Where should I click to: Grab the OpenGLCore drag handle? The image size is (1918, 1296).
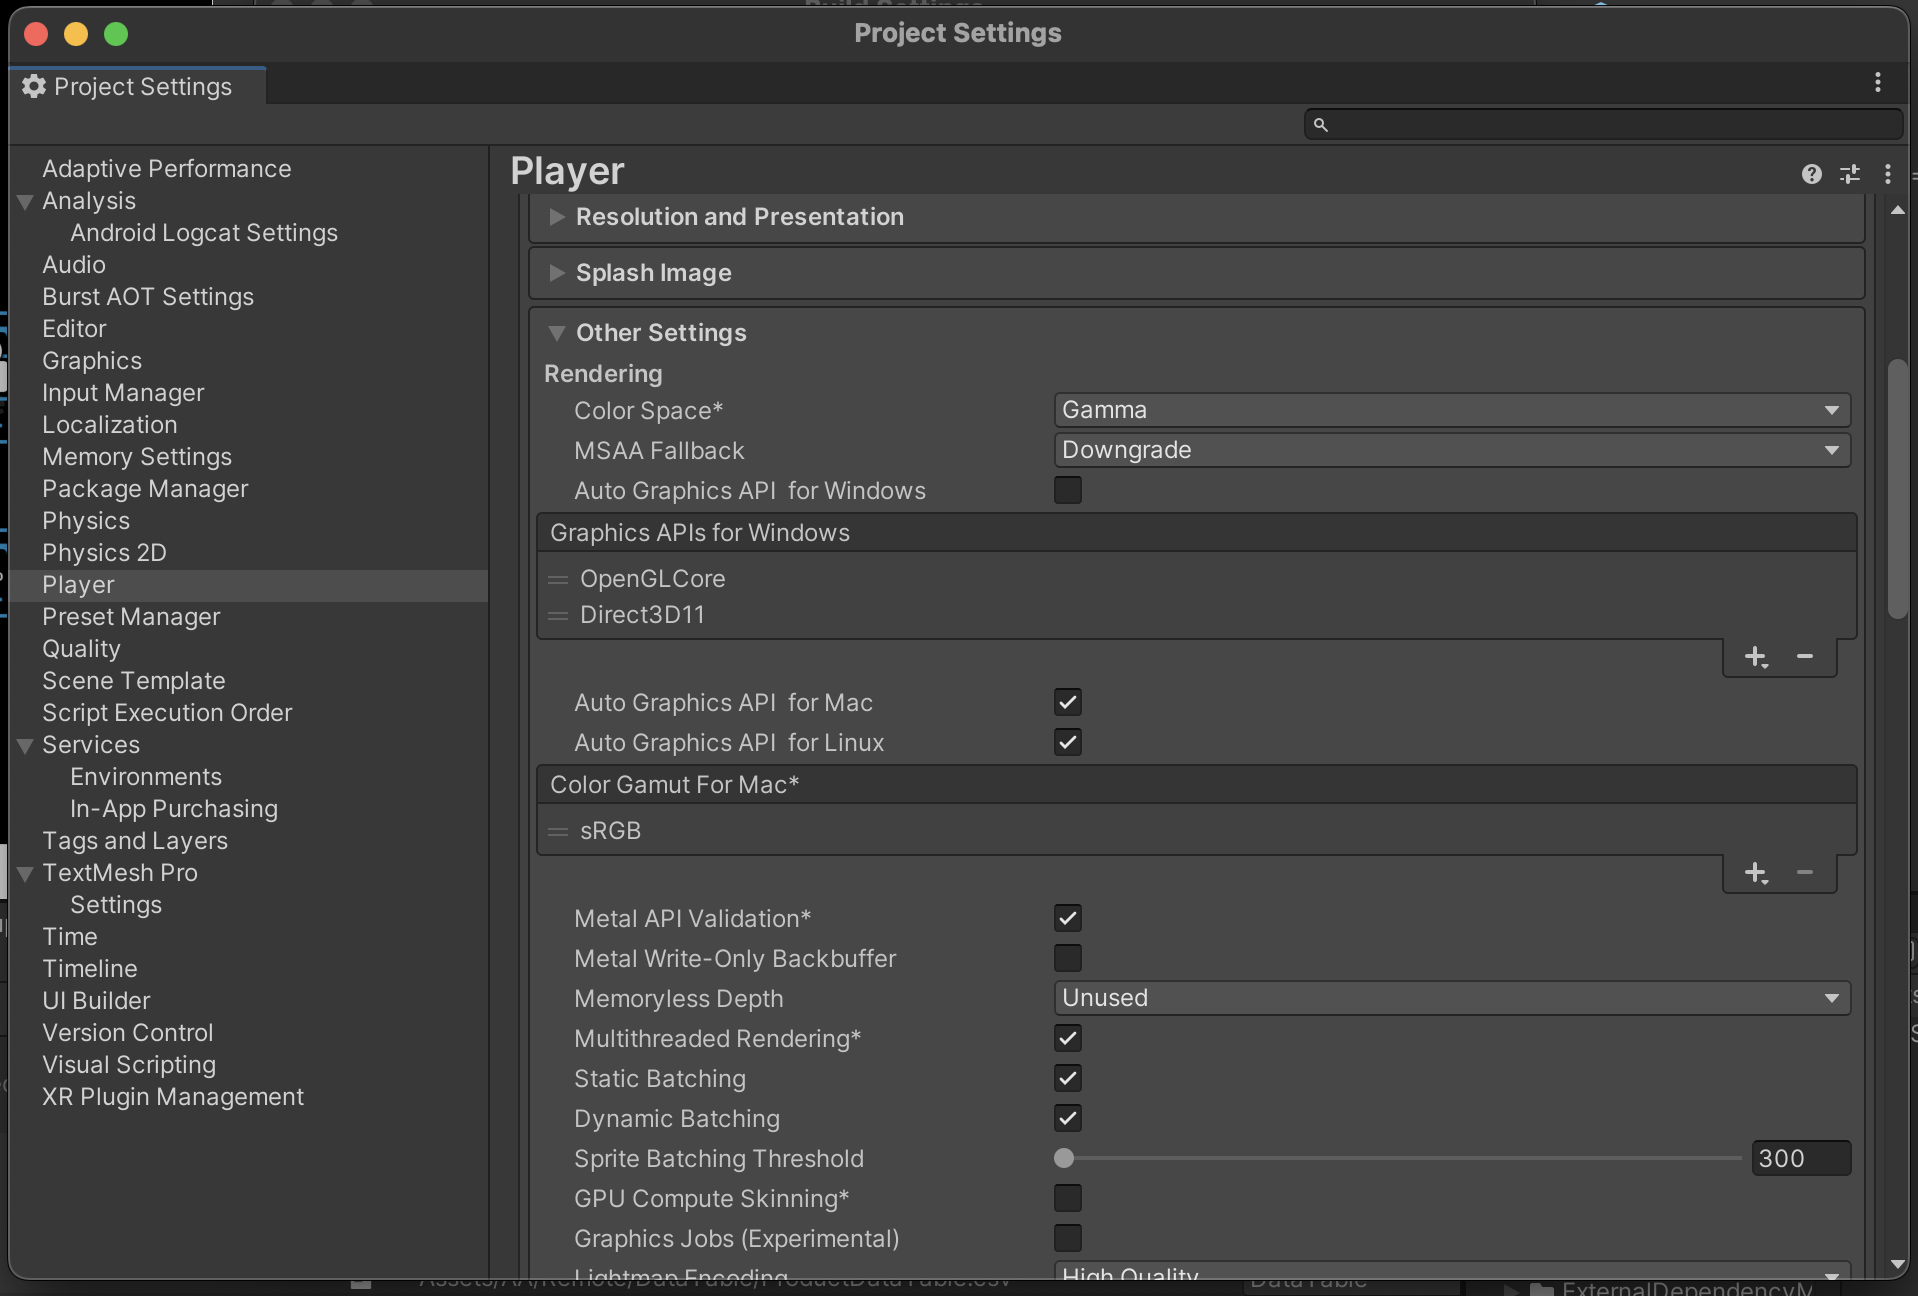coord(558,579)
